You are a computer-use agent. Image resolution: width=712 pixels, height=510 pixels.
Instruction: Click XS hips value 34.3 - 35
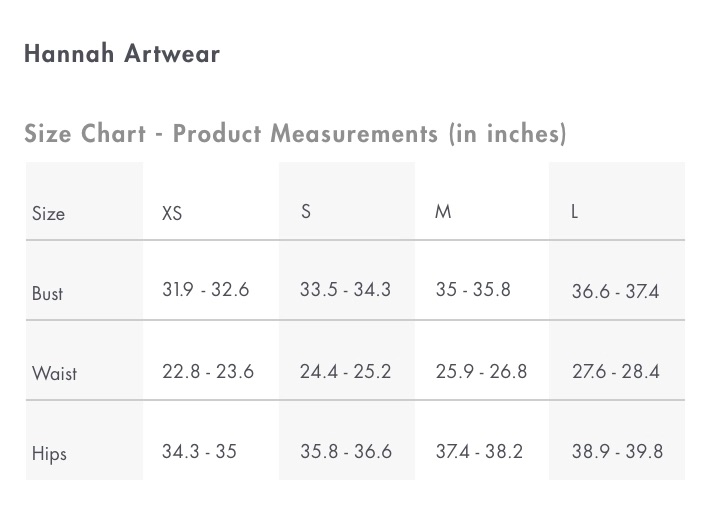pyautogui.click(x=199, y=451)
